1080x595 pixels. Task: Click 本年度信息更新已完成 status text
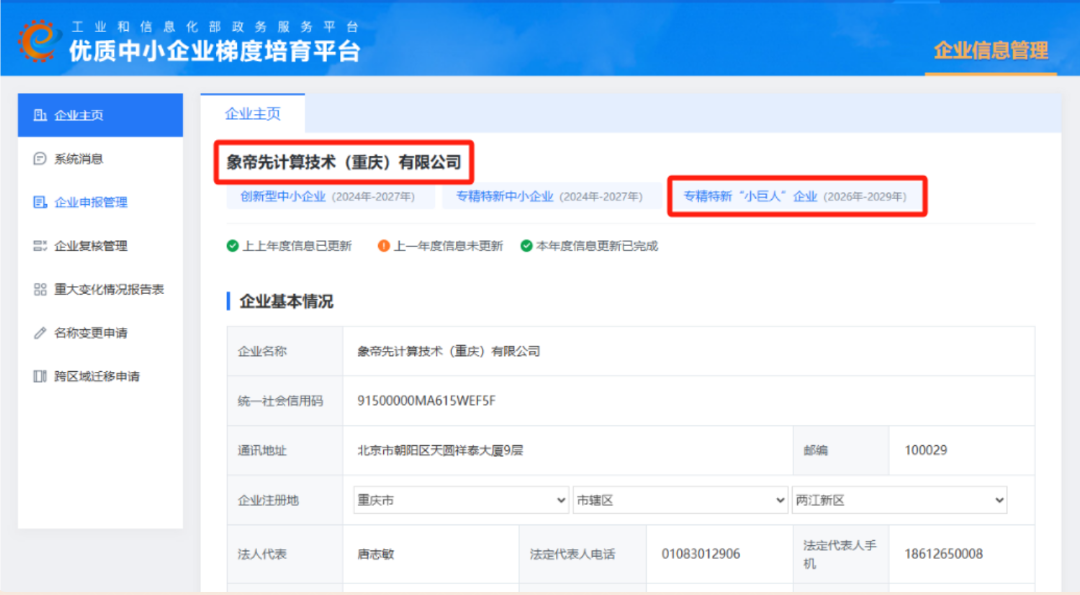pyautogui.click(x=597, y=246)
